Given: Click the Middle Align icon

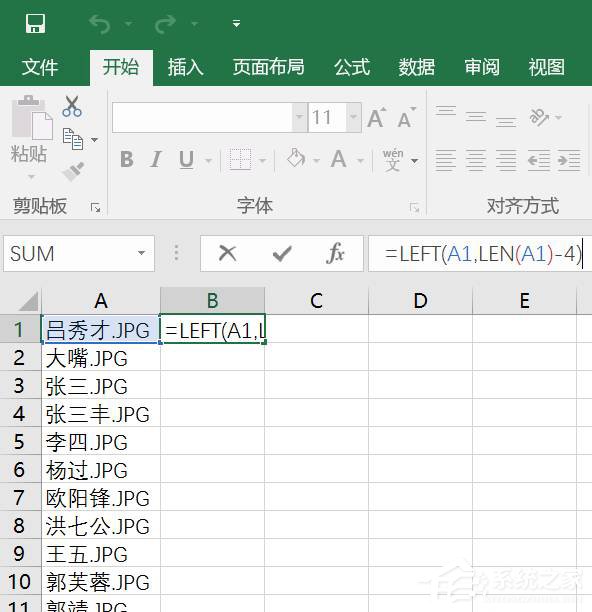Looking at the screenshot, I should 476,117.
